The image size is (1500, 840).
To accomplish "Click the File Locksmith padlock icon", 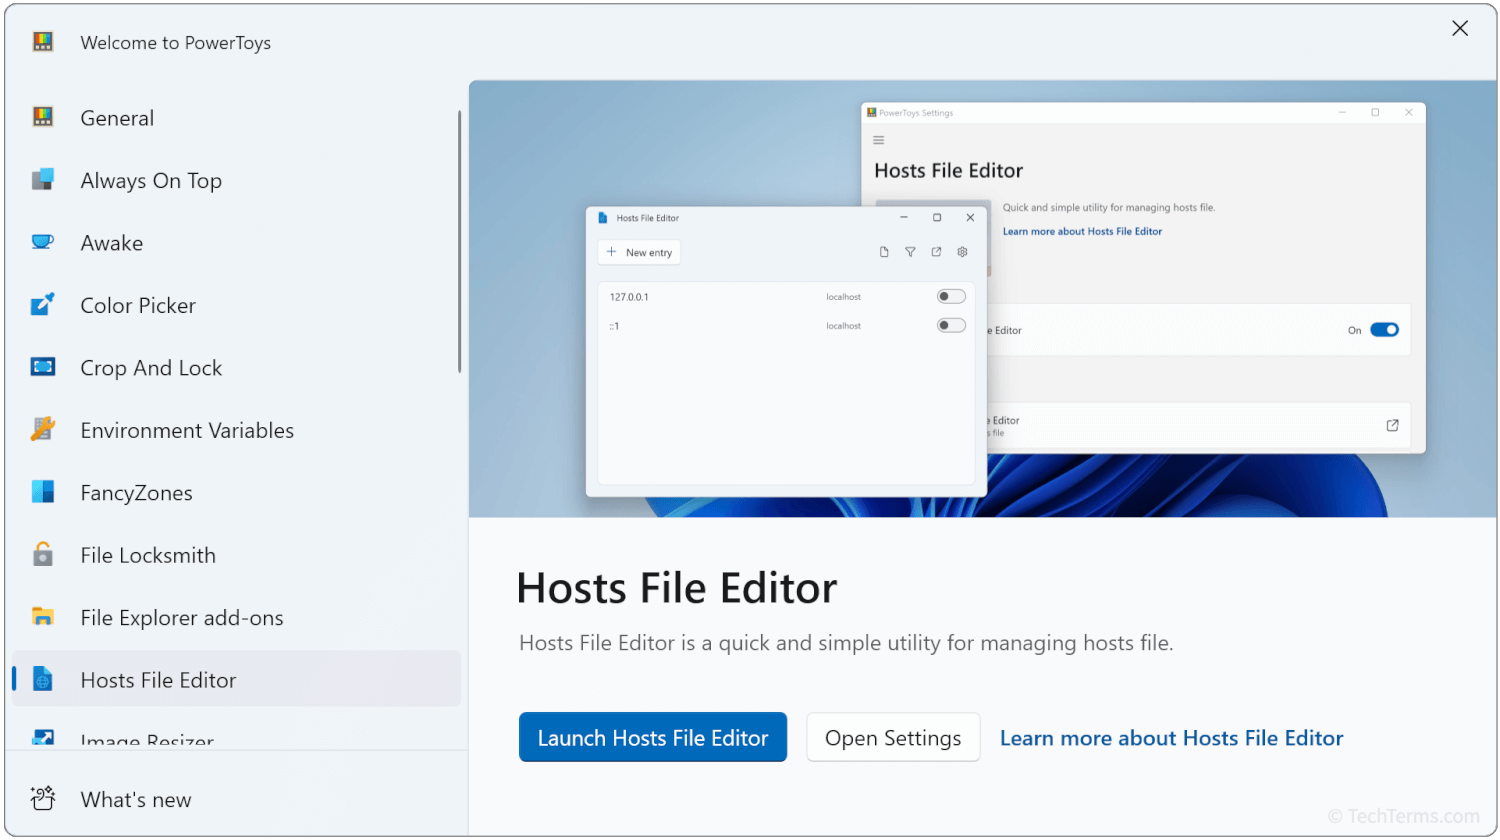I will [x=43, y=554].
